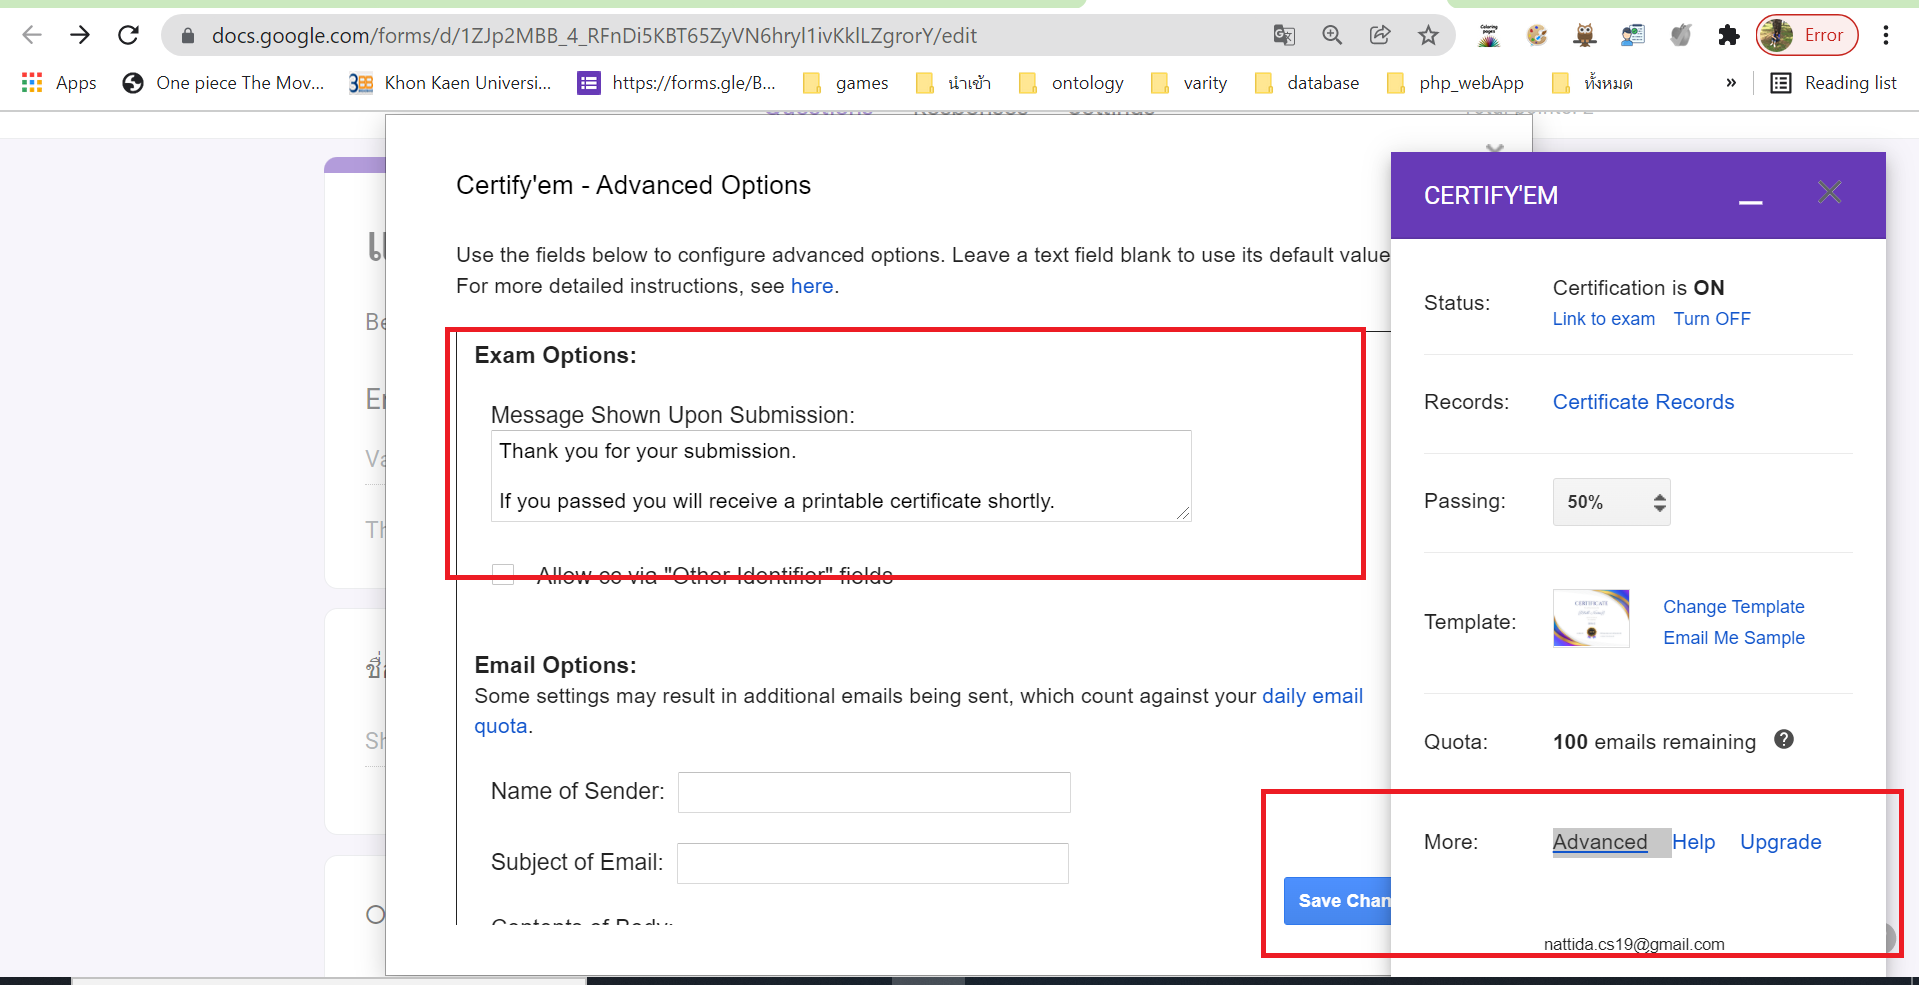Reload the current page

click(128, 35)
